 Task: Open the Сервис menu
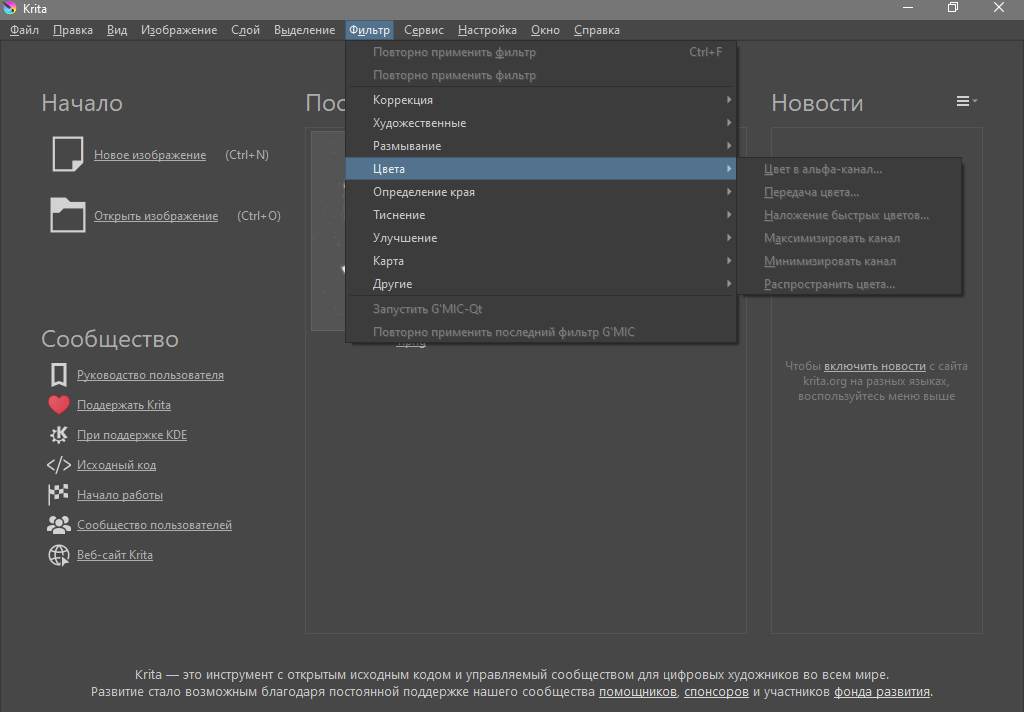point(424,30)
